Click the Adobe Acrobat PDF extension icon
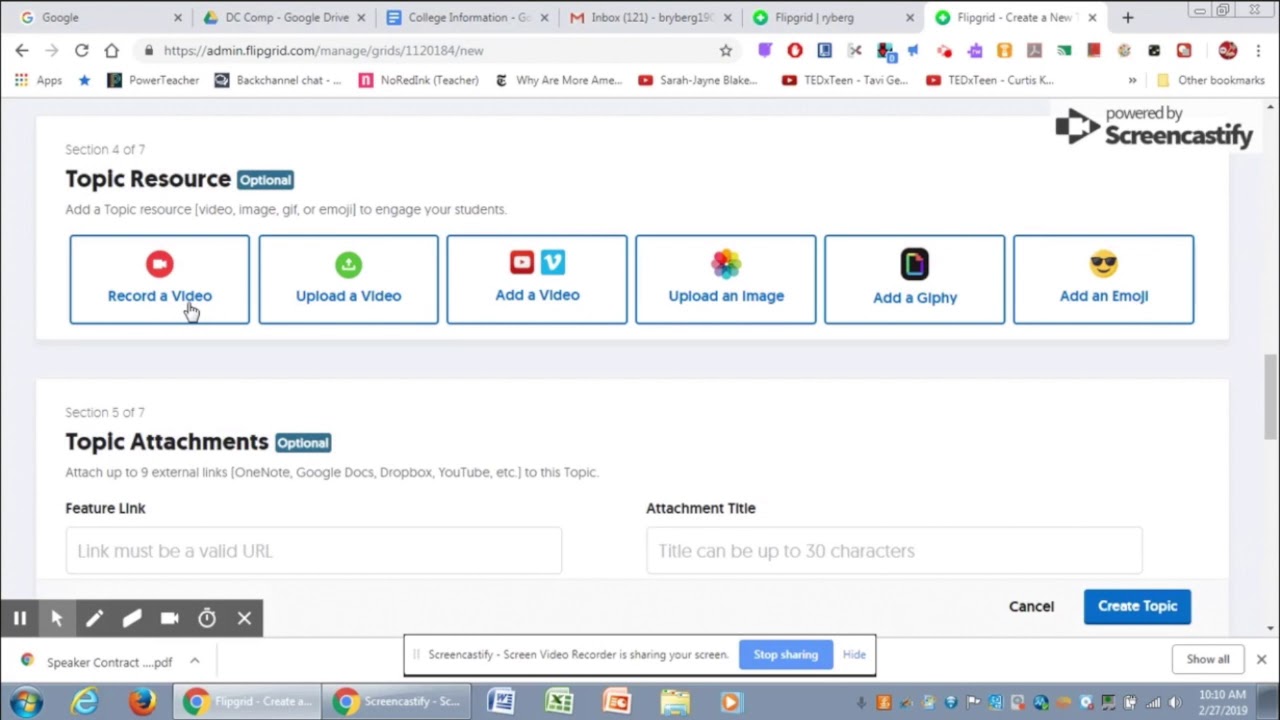Screen dimensions: 1280x720 (1034, 50)
